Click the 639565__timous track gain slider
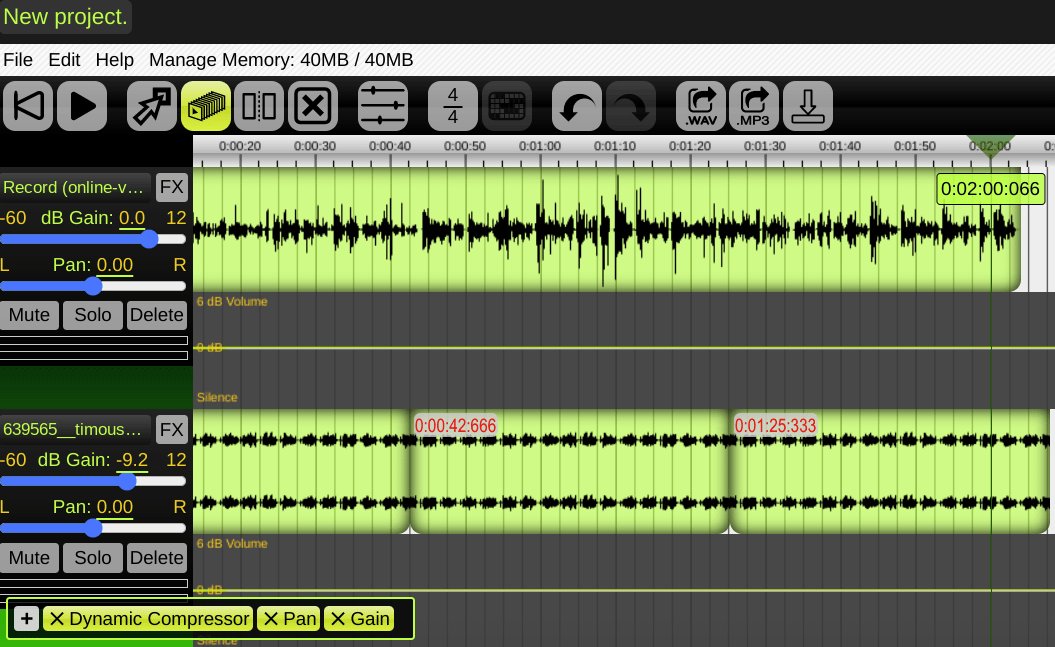 coord(93,481)
